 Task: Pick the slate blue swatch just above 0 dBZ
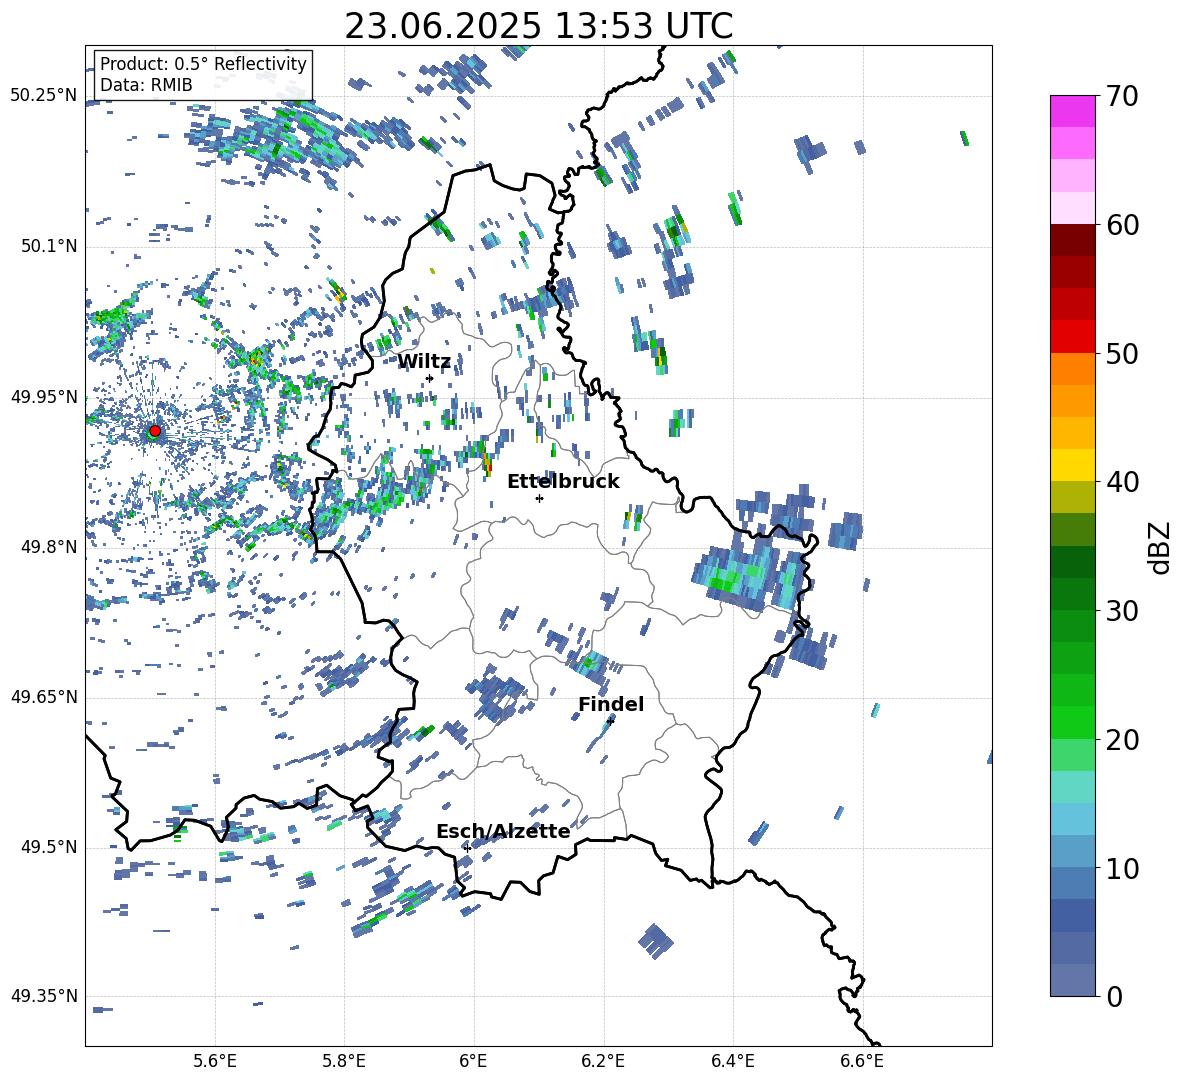coord(1072,980)
